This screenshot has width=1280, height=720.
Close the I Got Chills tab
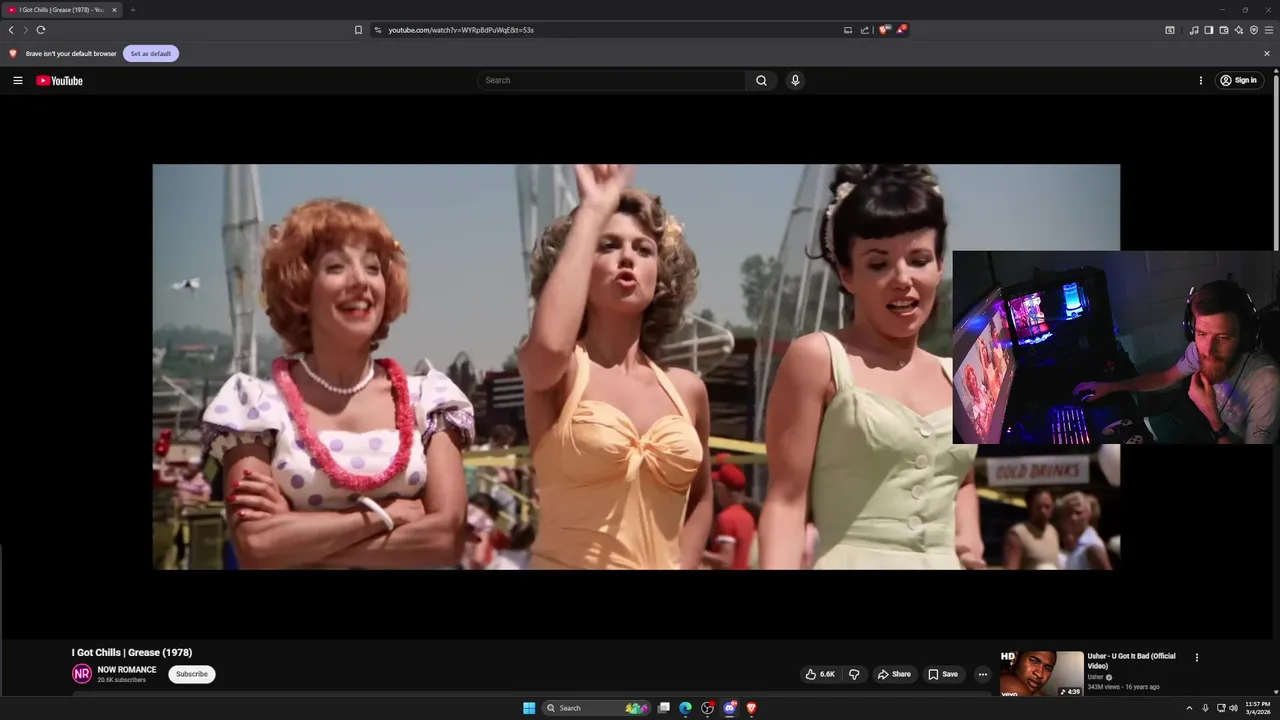114,10
